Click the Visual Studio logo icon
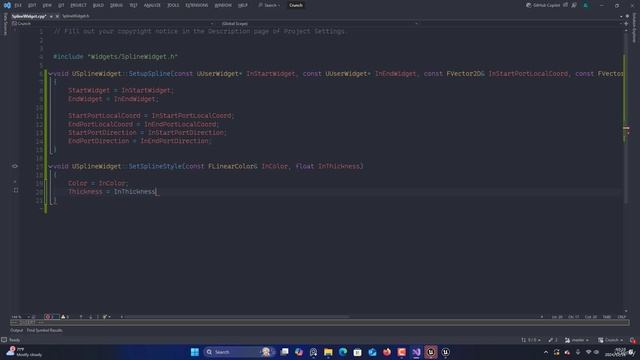The height and width of the screenshot is (360, 640). (7, 5)
